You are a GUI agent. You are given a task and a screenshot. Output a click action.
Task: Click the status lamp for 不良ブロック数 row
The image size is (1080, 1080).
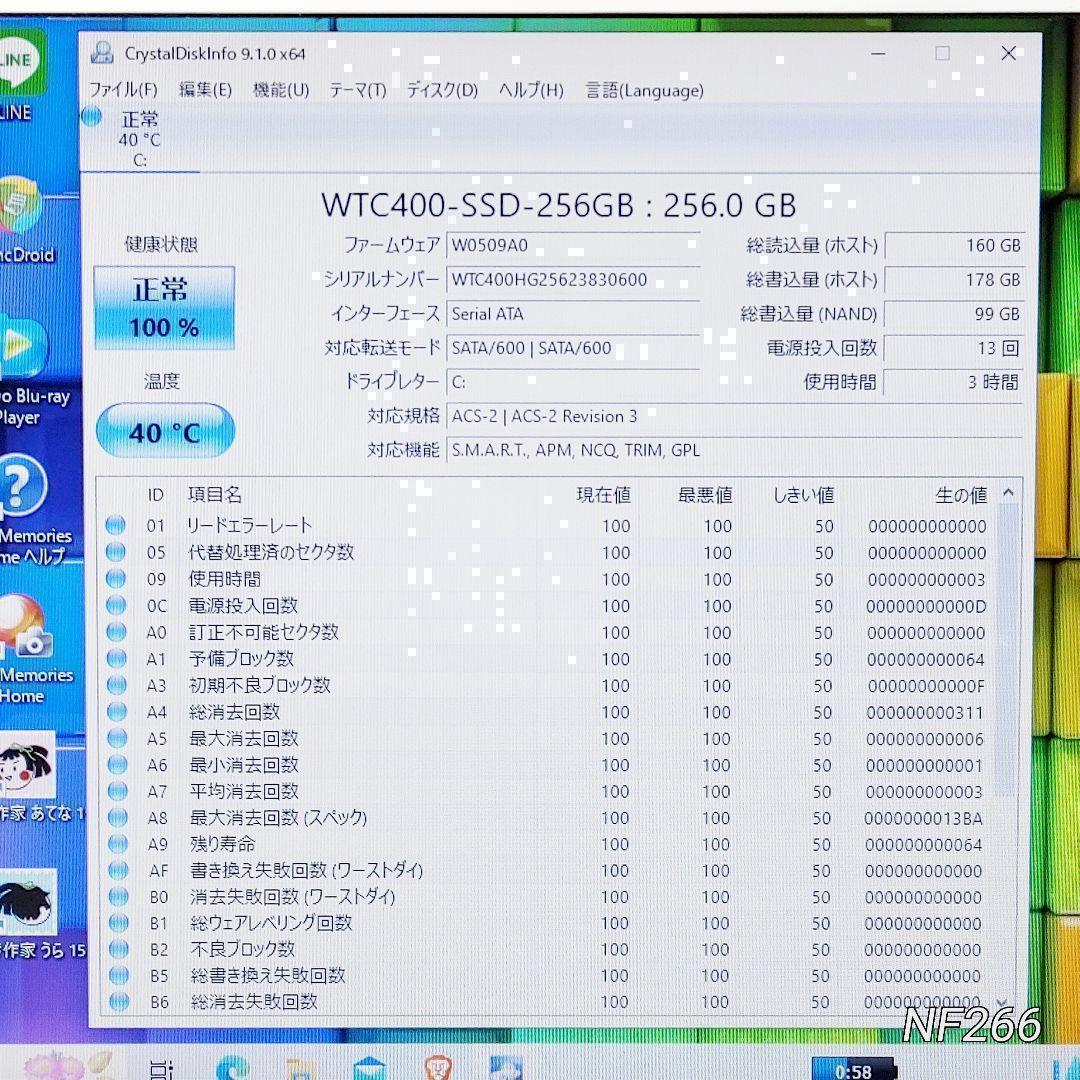tap(117, 949)
